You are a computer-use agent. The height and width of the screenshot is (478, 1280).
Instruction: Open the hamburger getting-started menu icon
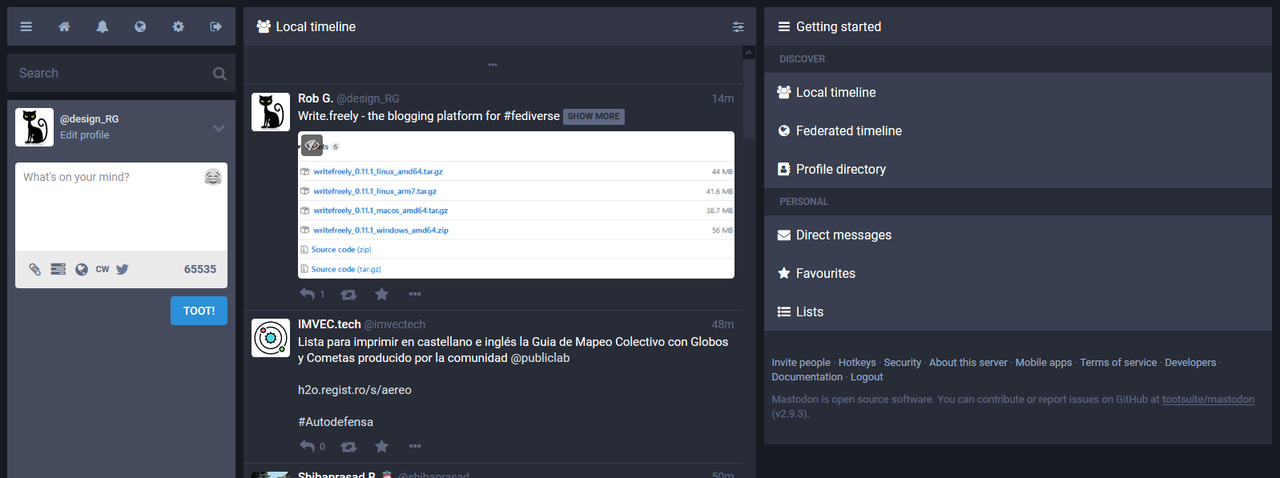point(26,27)
